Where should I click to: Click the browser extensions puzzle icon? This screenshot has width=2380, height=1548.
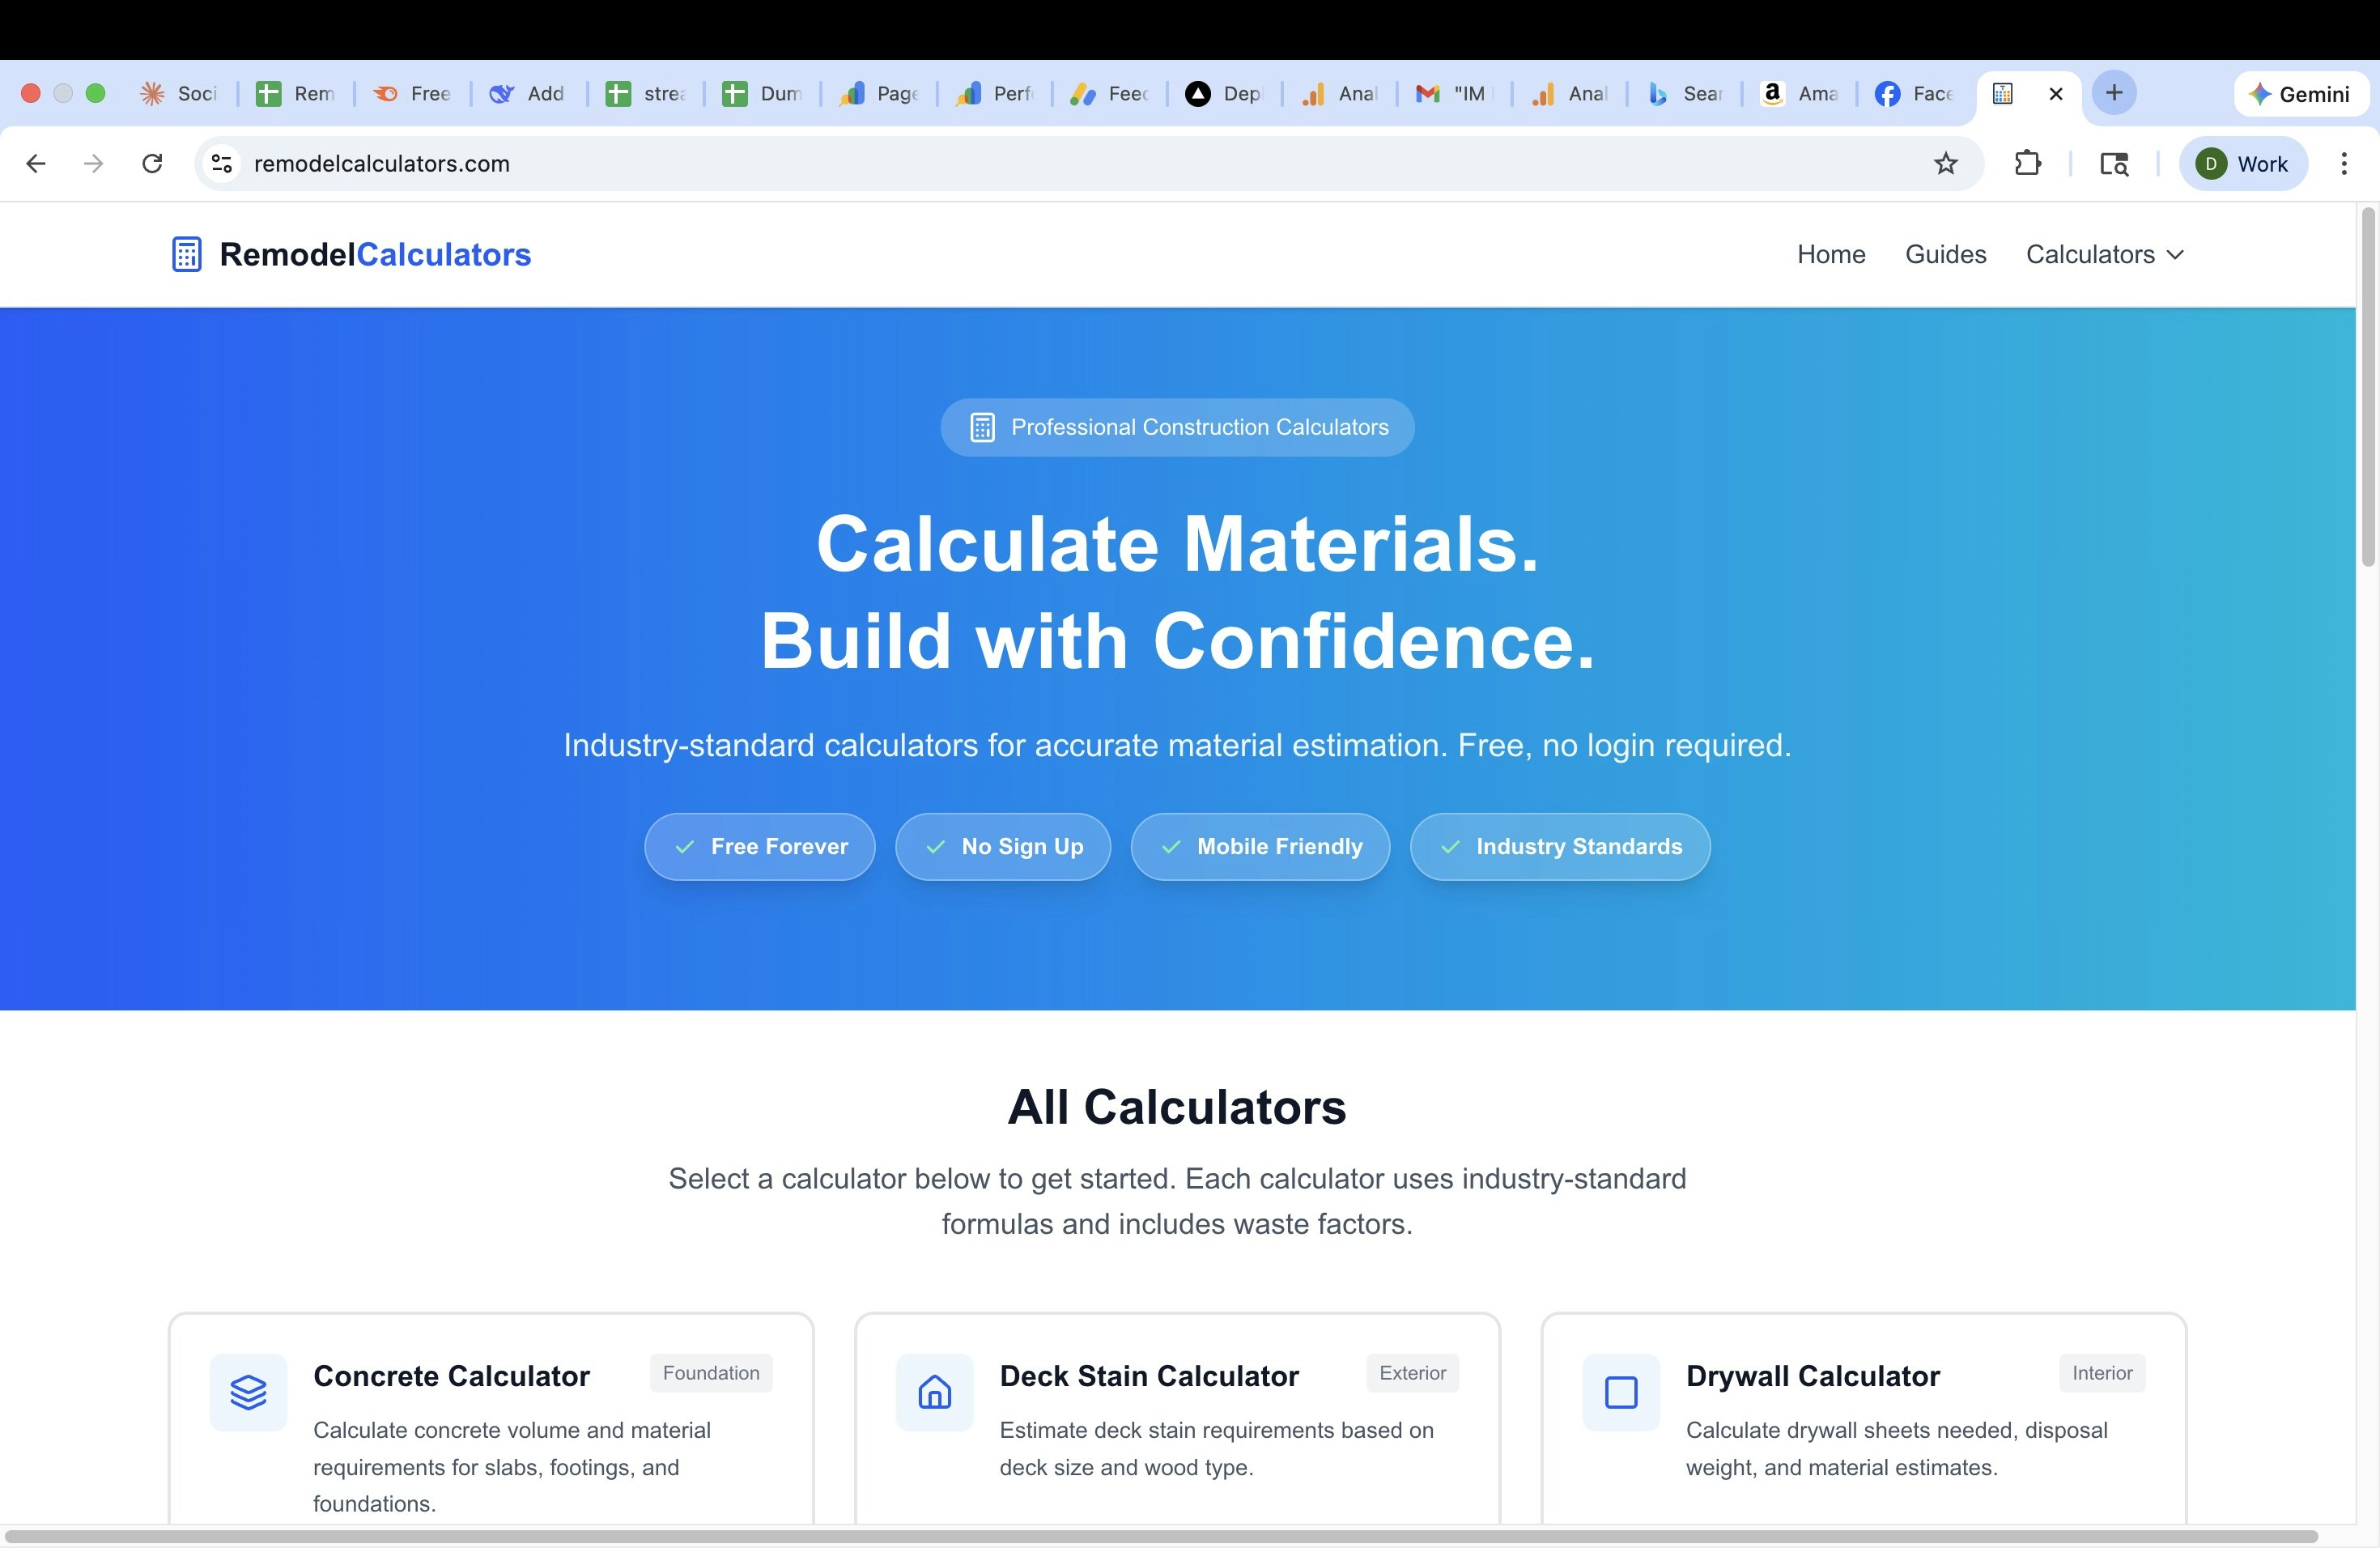[x=2028, y=163]
